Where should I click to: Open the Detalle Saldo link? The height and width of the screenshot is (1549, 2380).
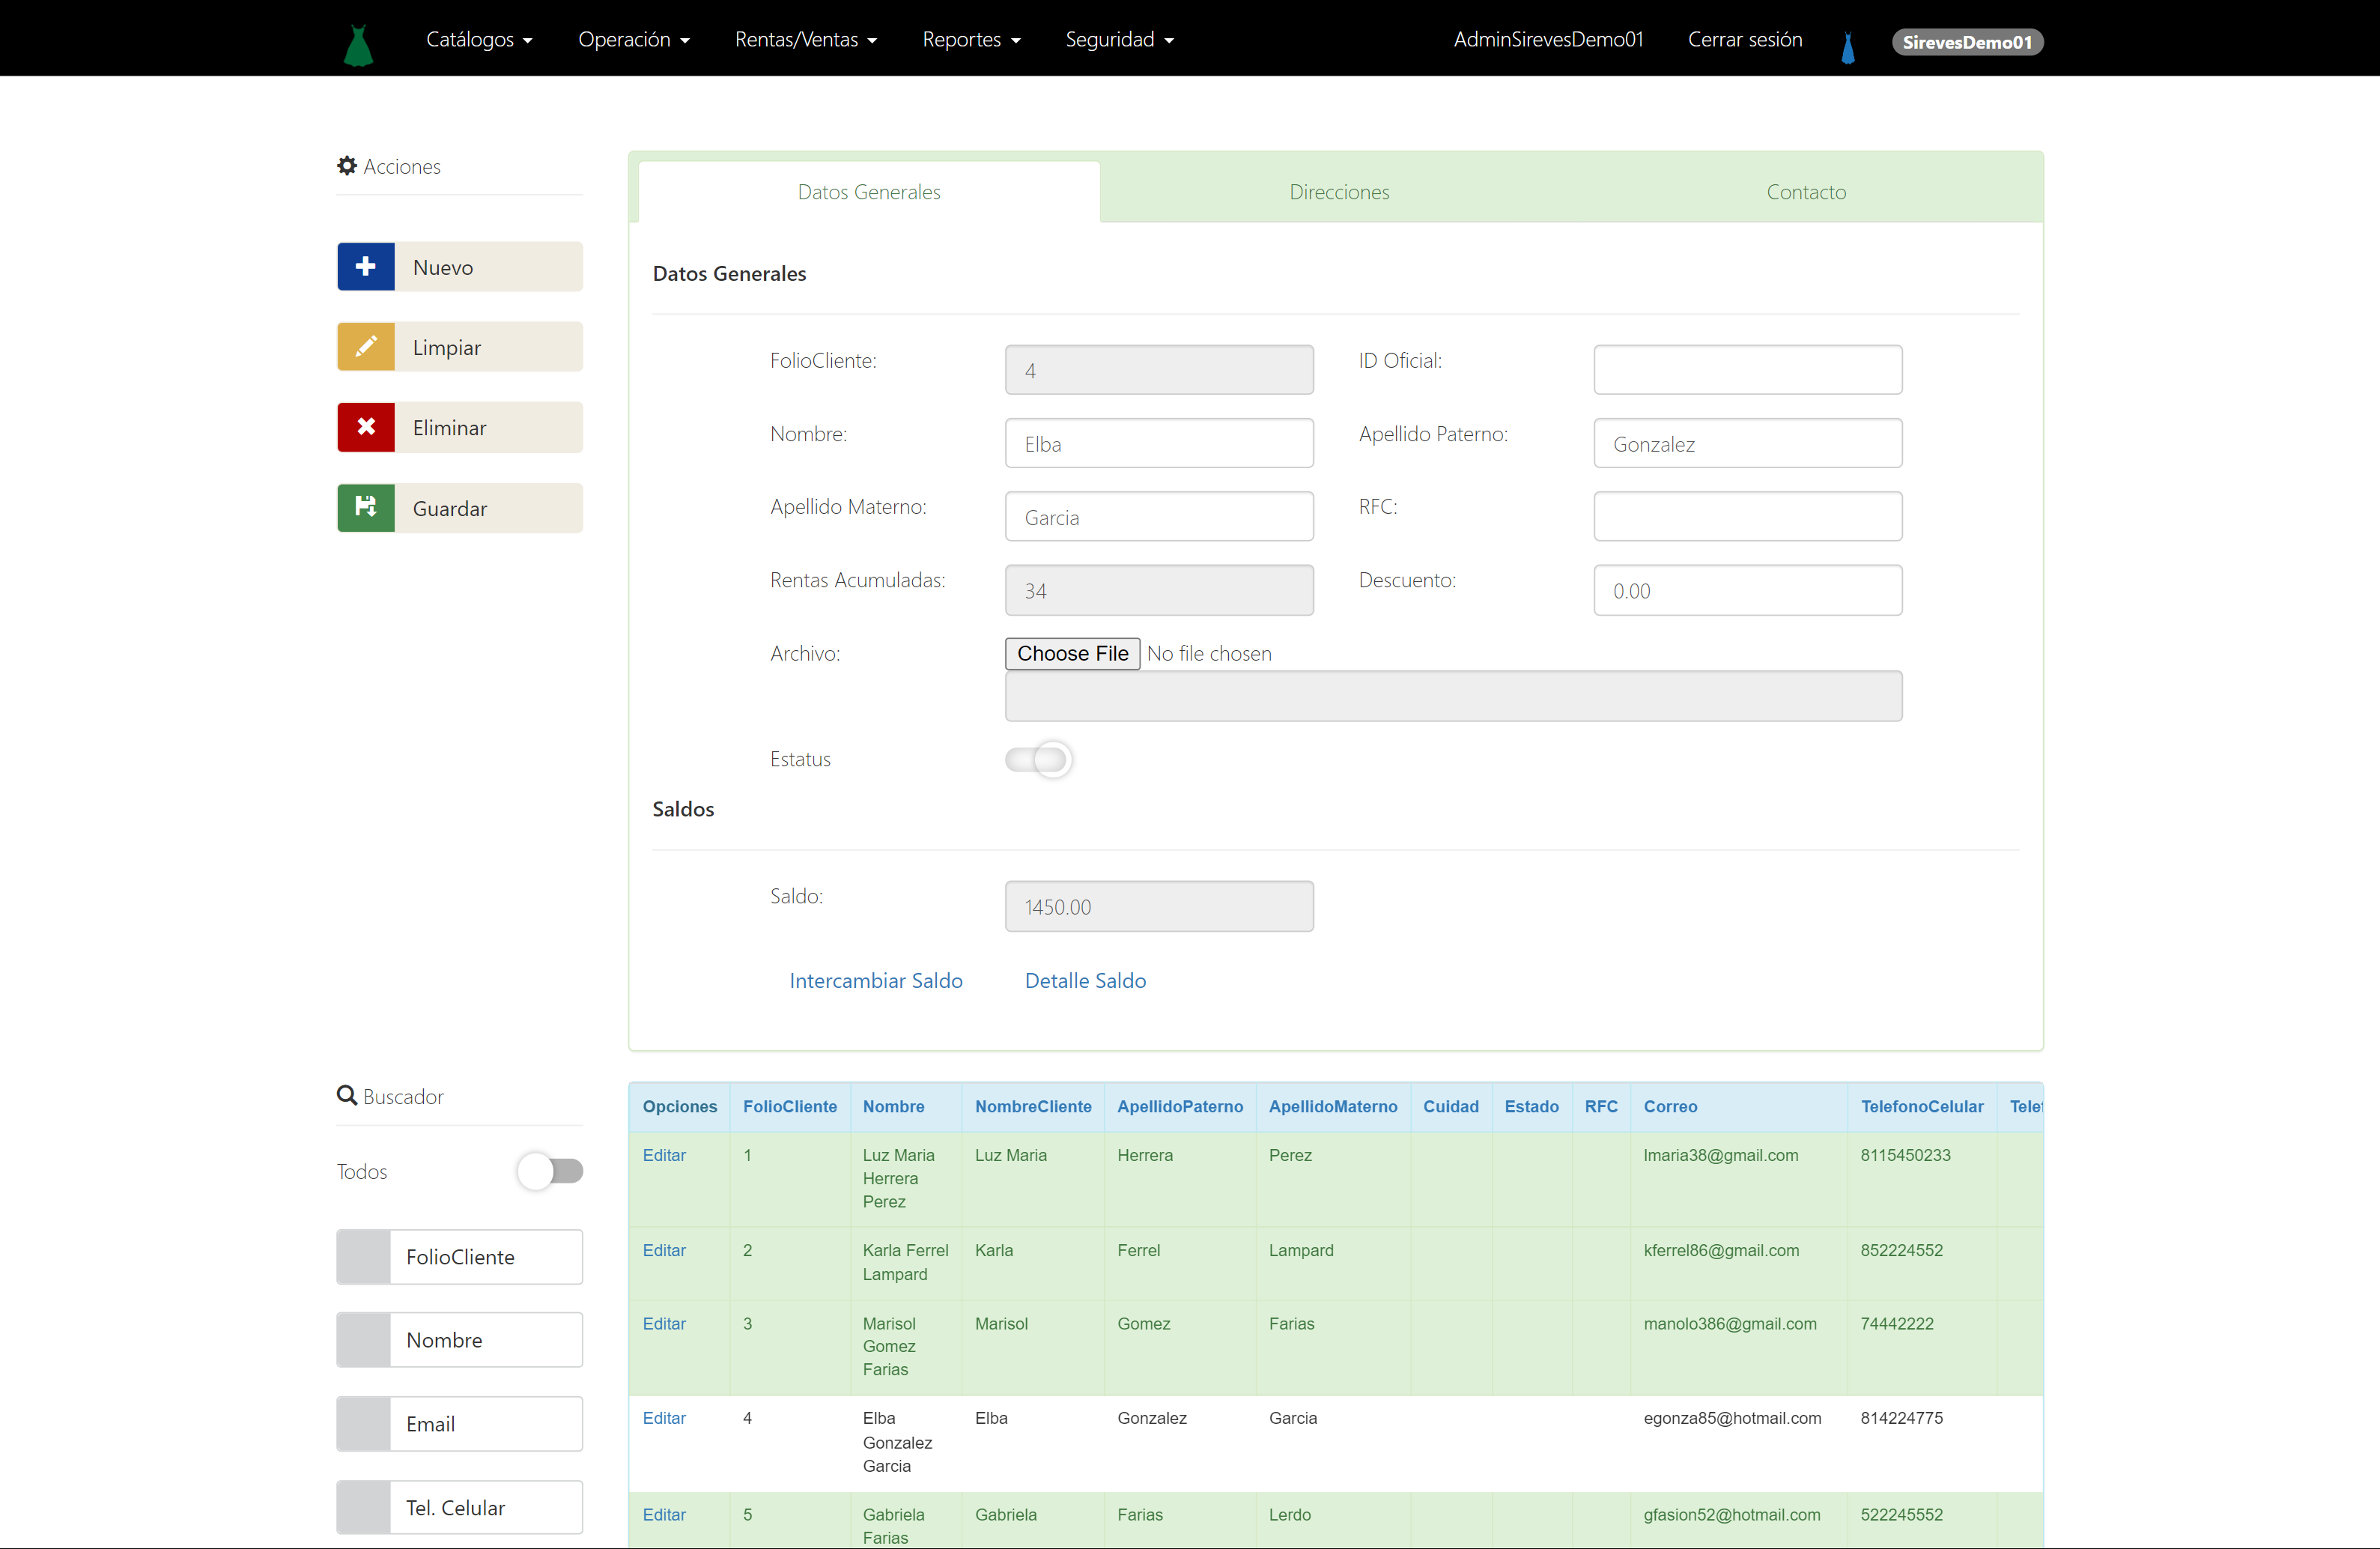(x=1085, y=980)
